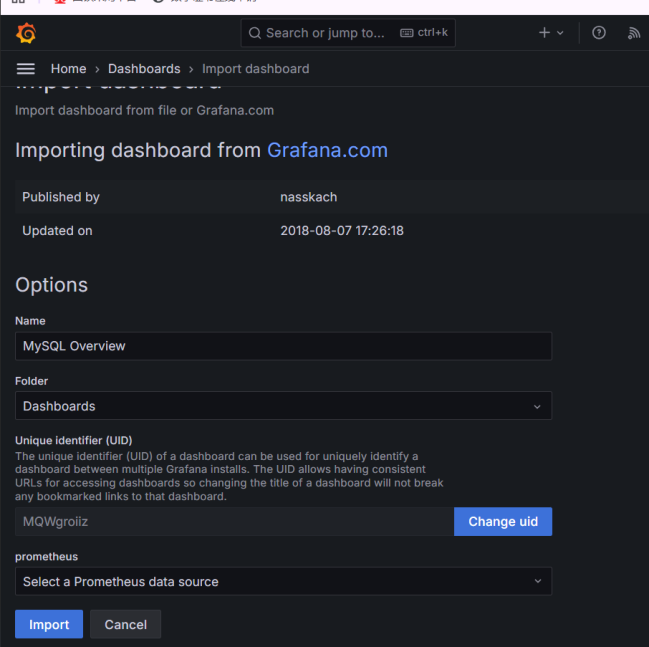The image size is (649, 647).
Task: Click the Import button
Action: [49, 624]
